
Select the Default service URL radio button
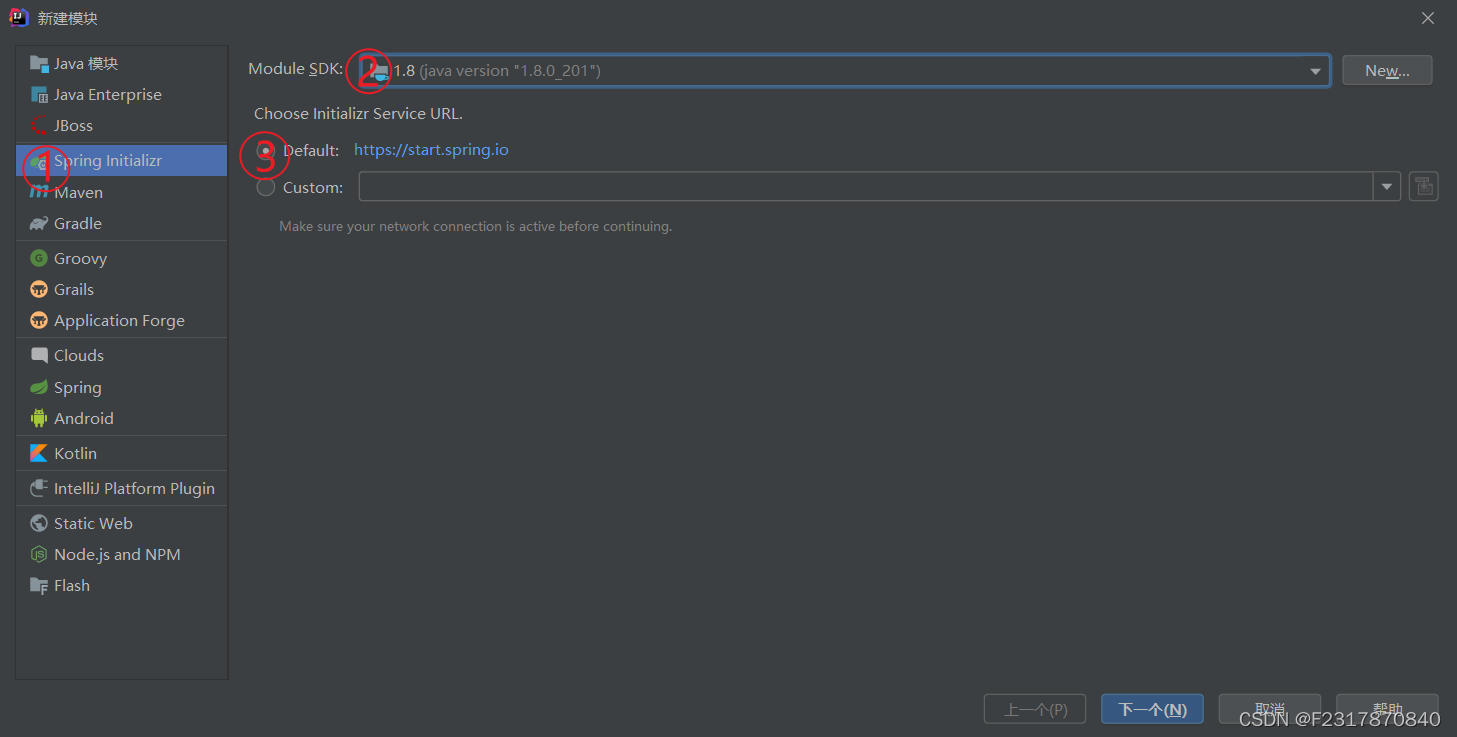[265, 150]
